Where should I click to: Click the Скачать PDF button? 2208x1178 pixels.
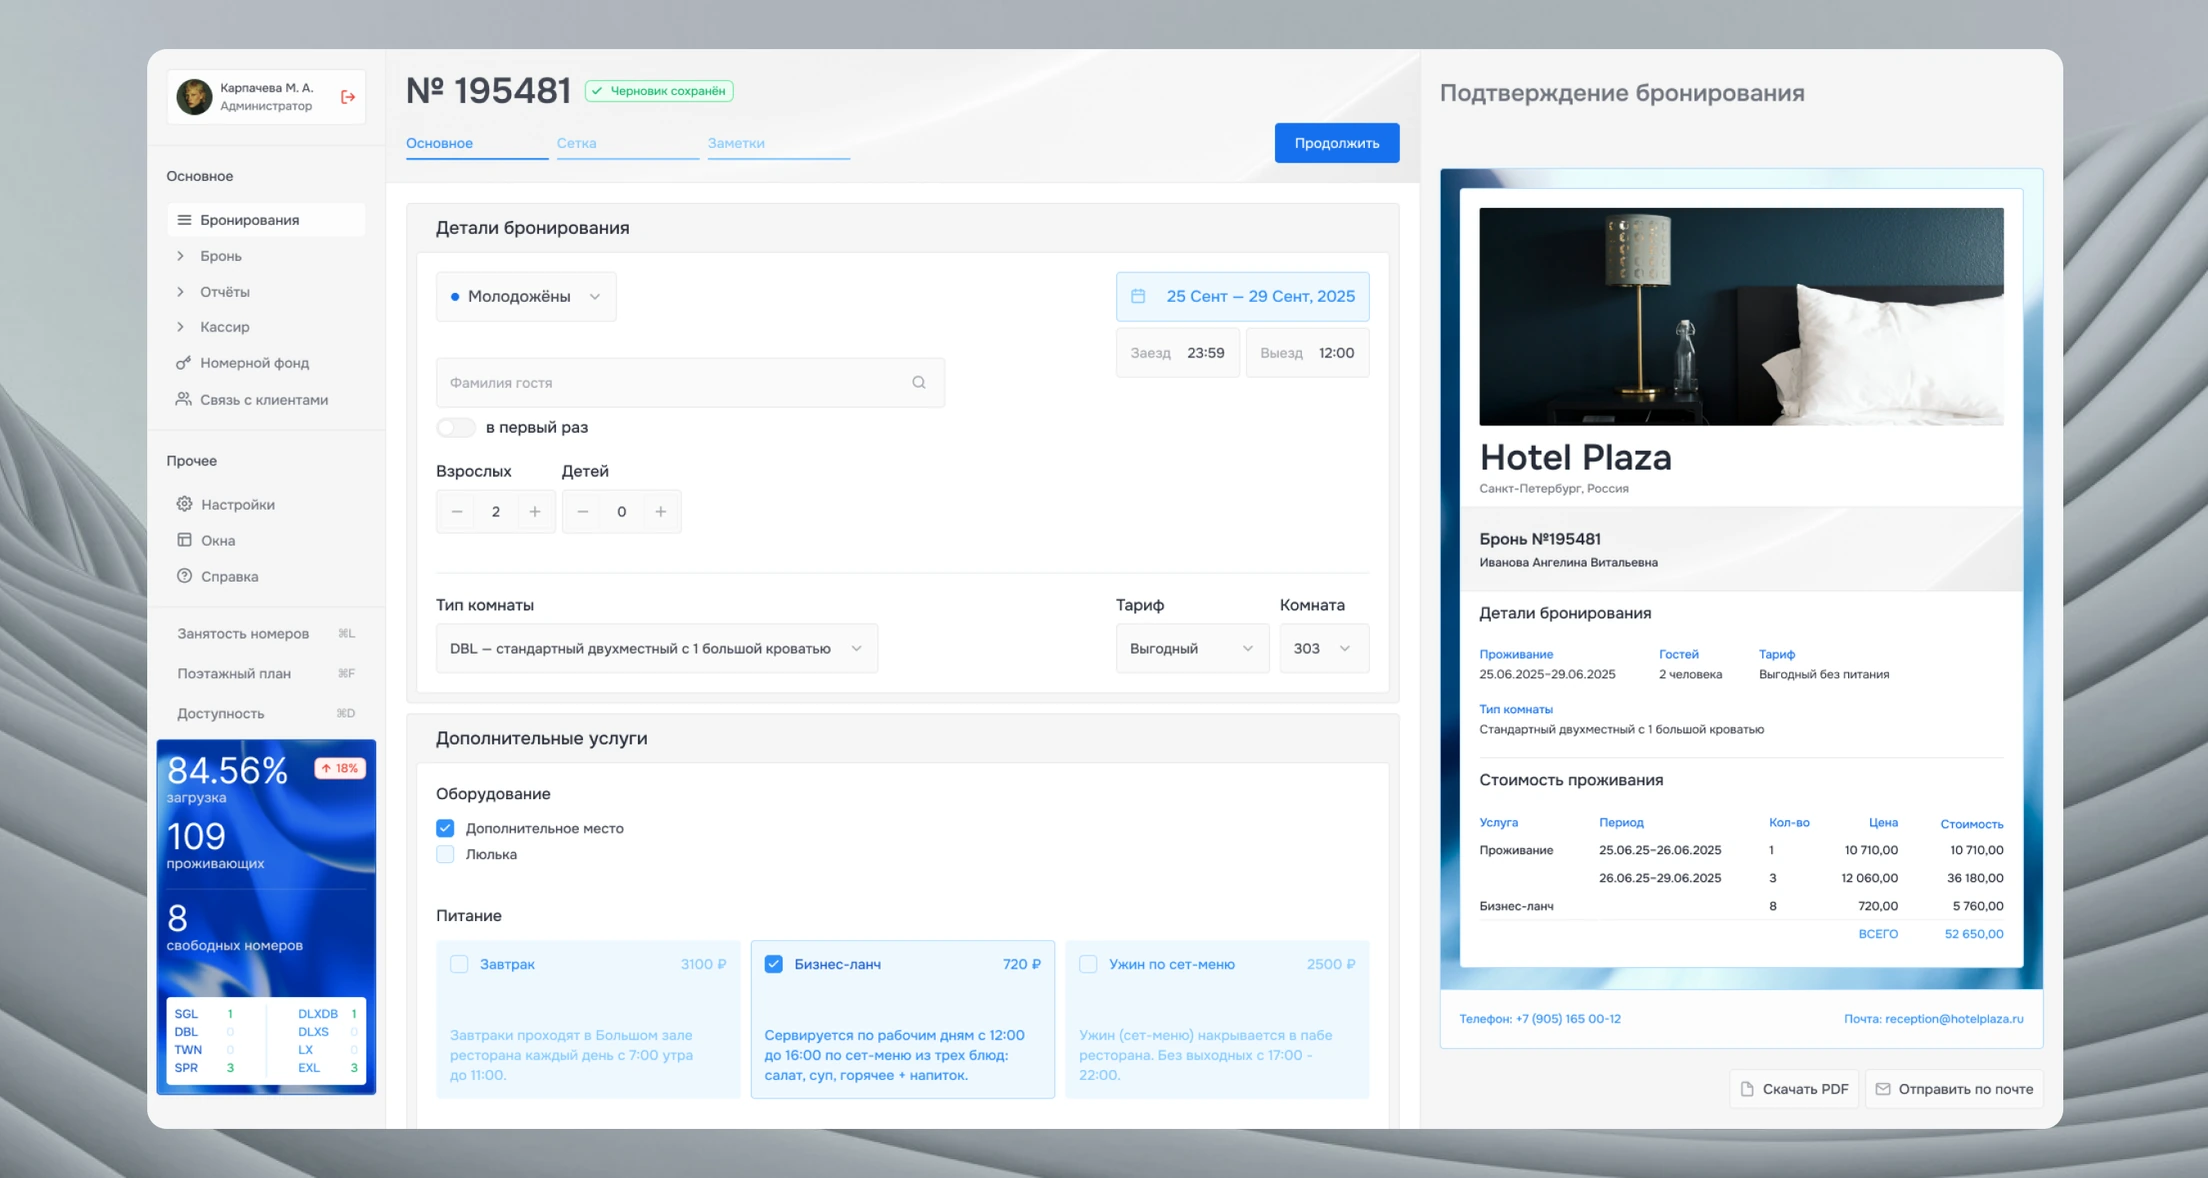[x=1794, y=1089]
